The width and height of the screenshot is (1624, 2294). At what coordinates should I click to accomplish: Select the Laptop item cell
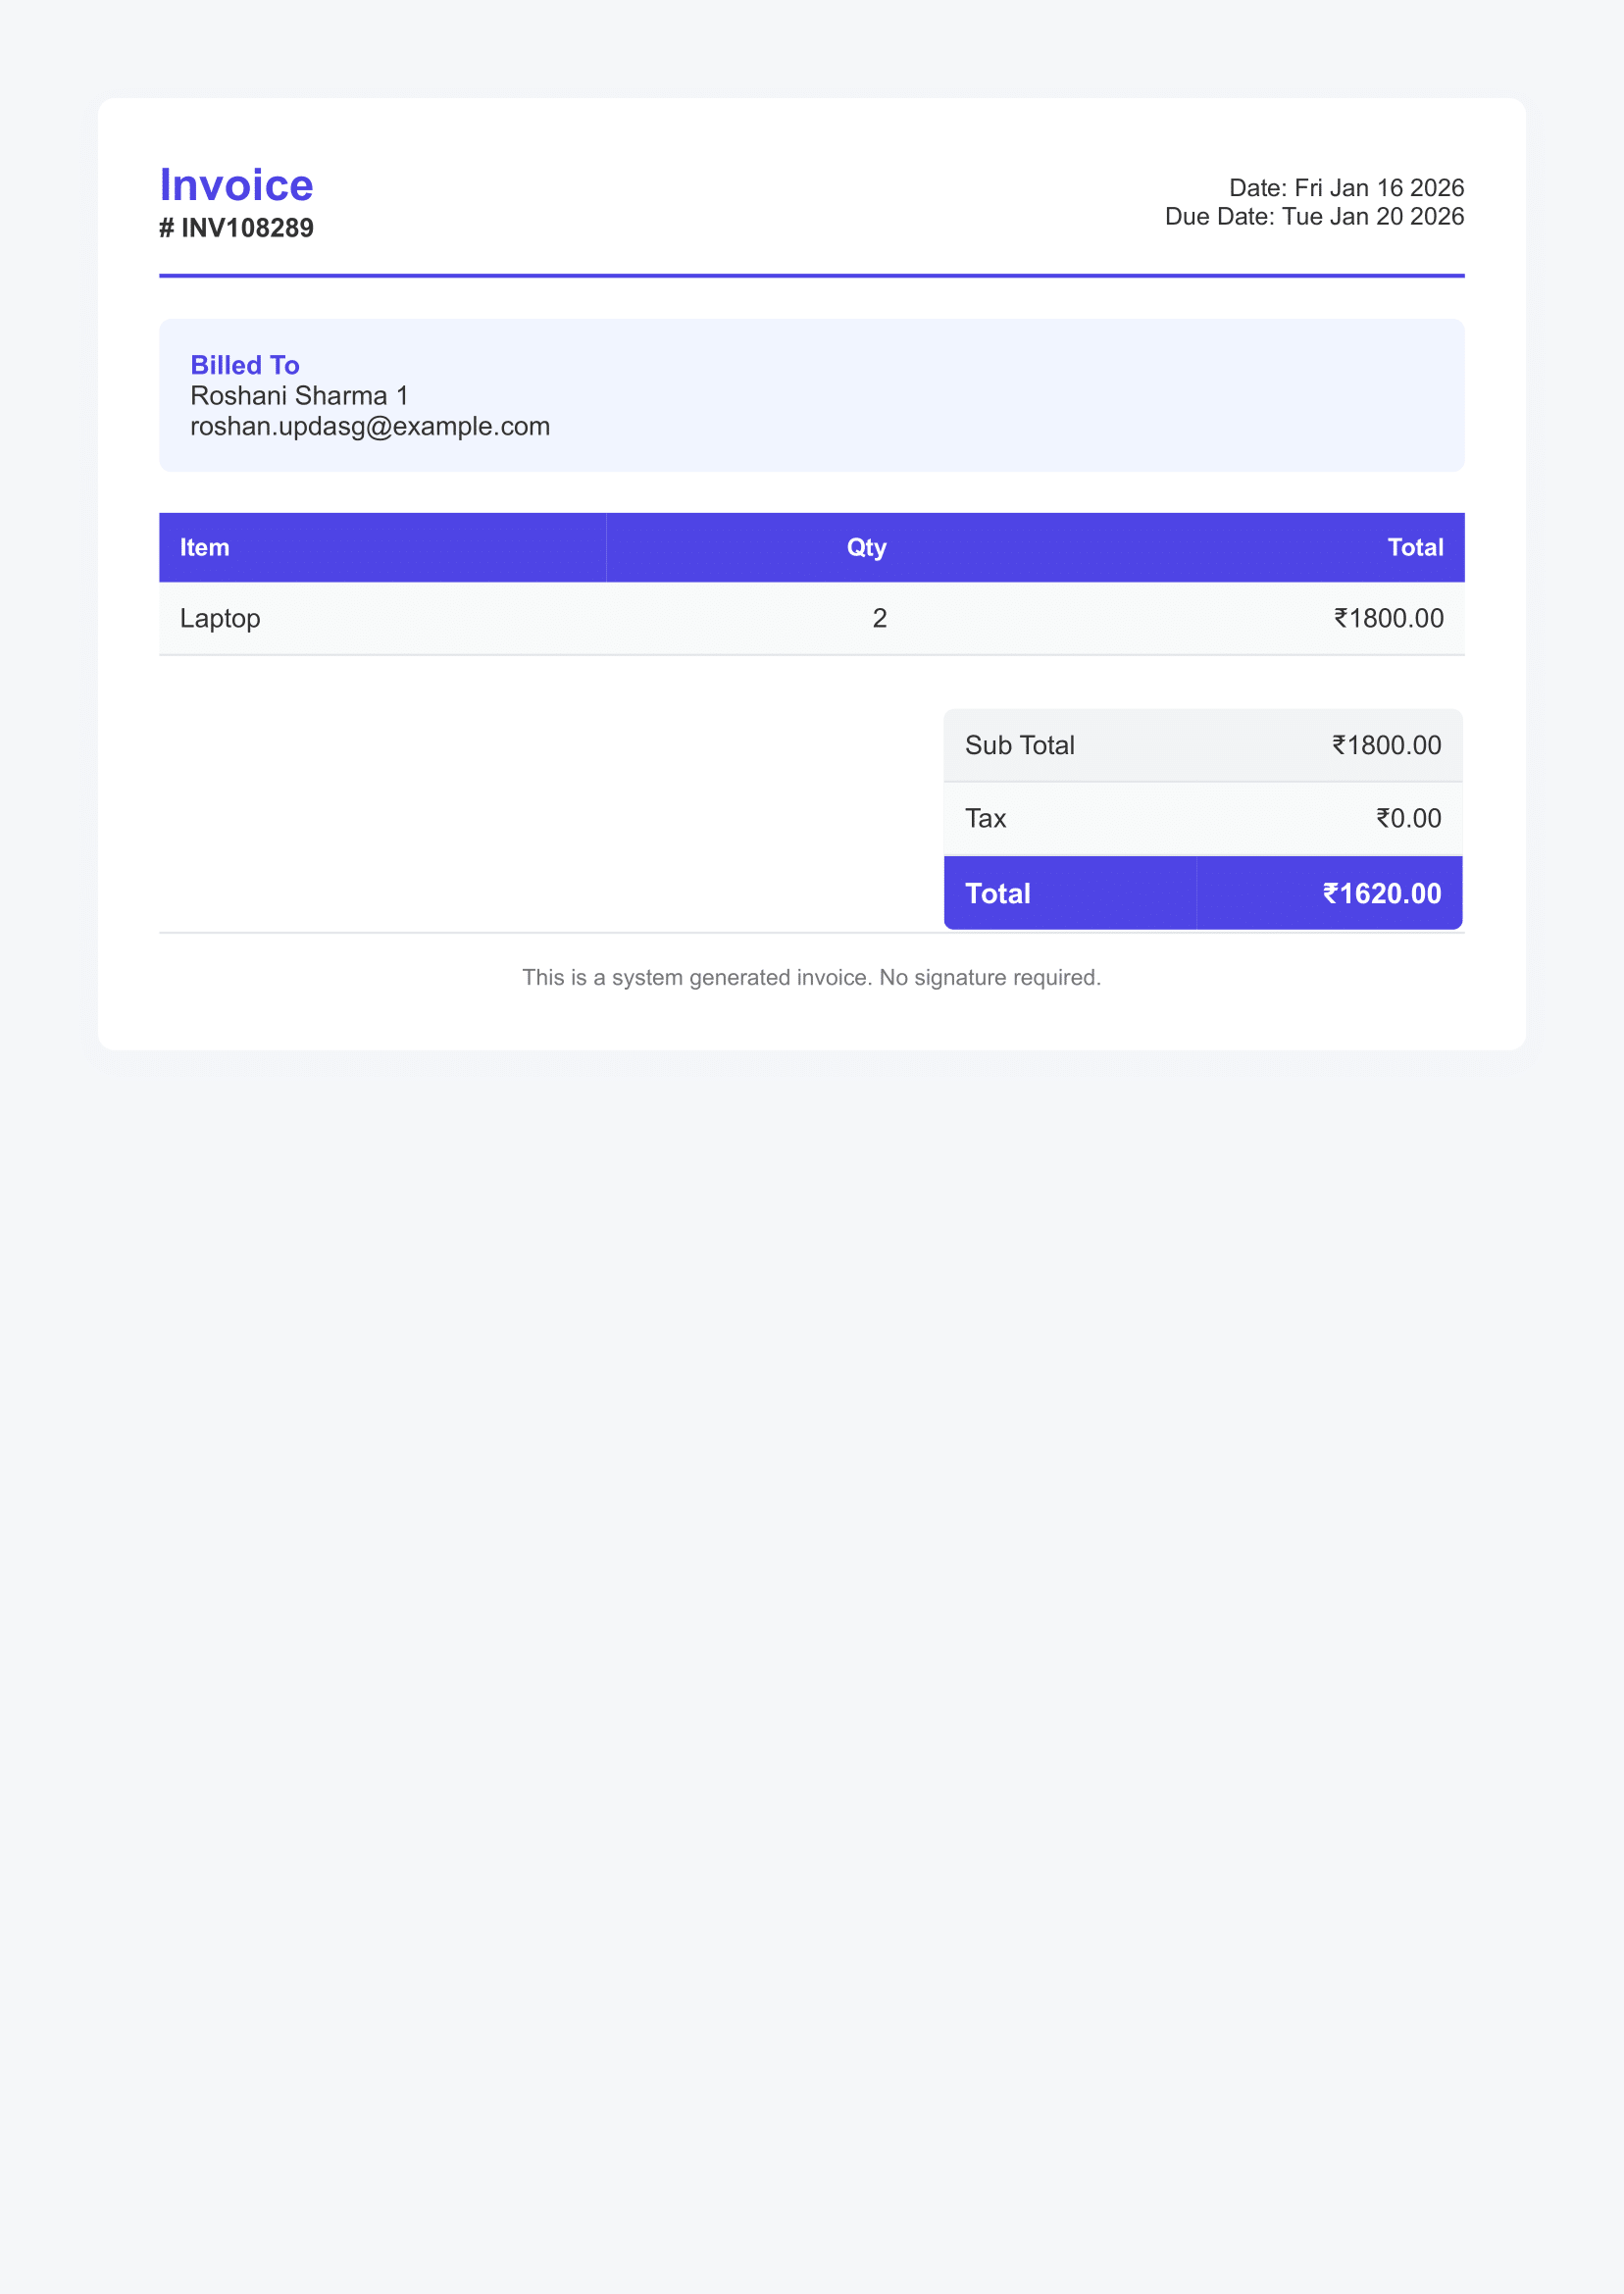pos(220,618)
